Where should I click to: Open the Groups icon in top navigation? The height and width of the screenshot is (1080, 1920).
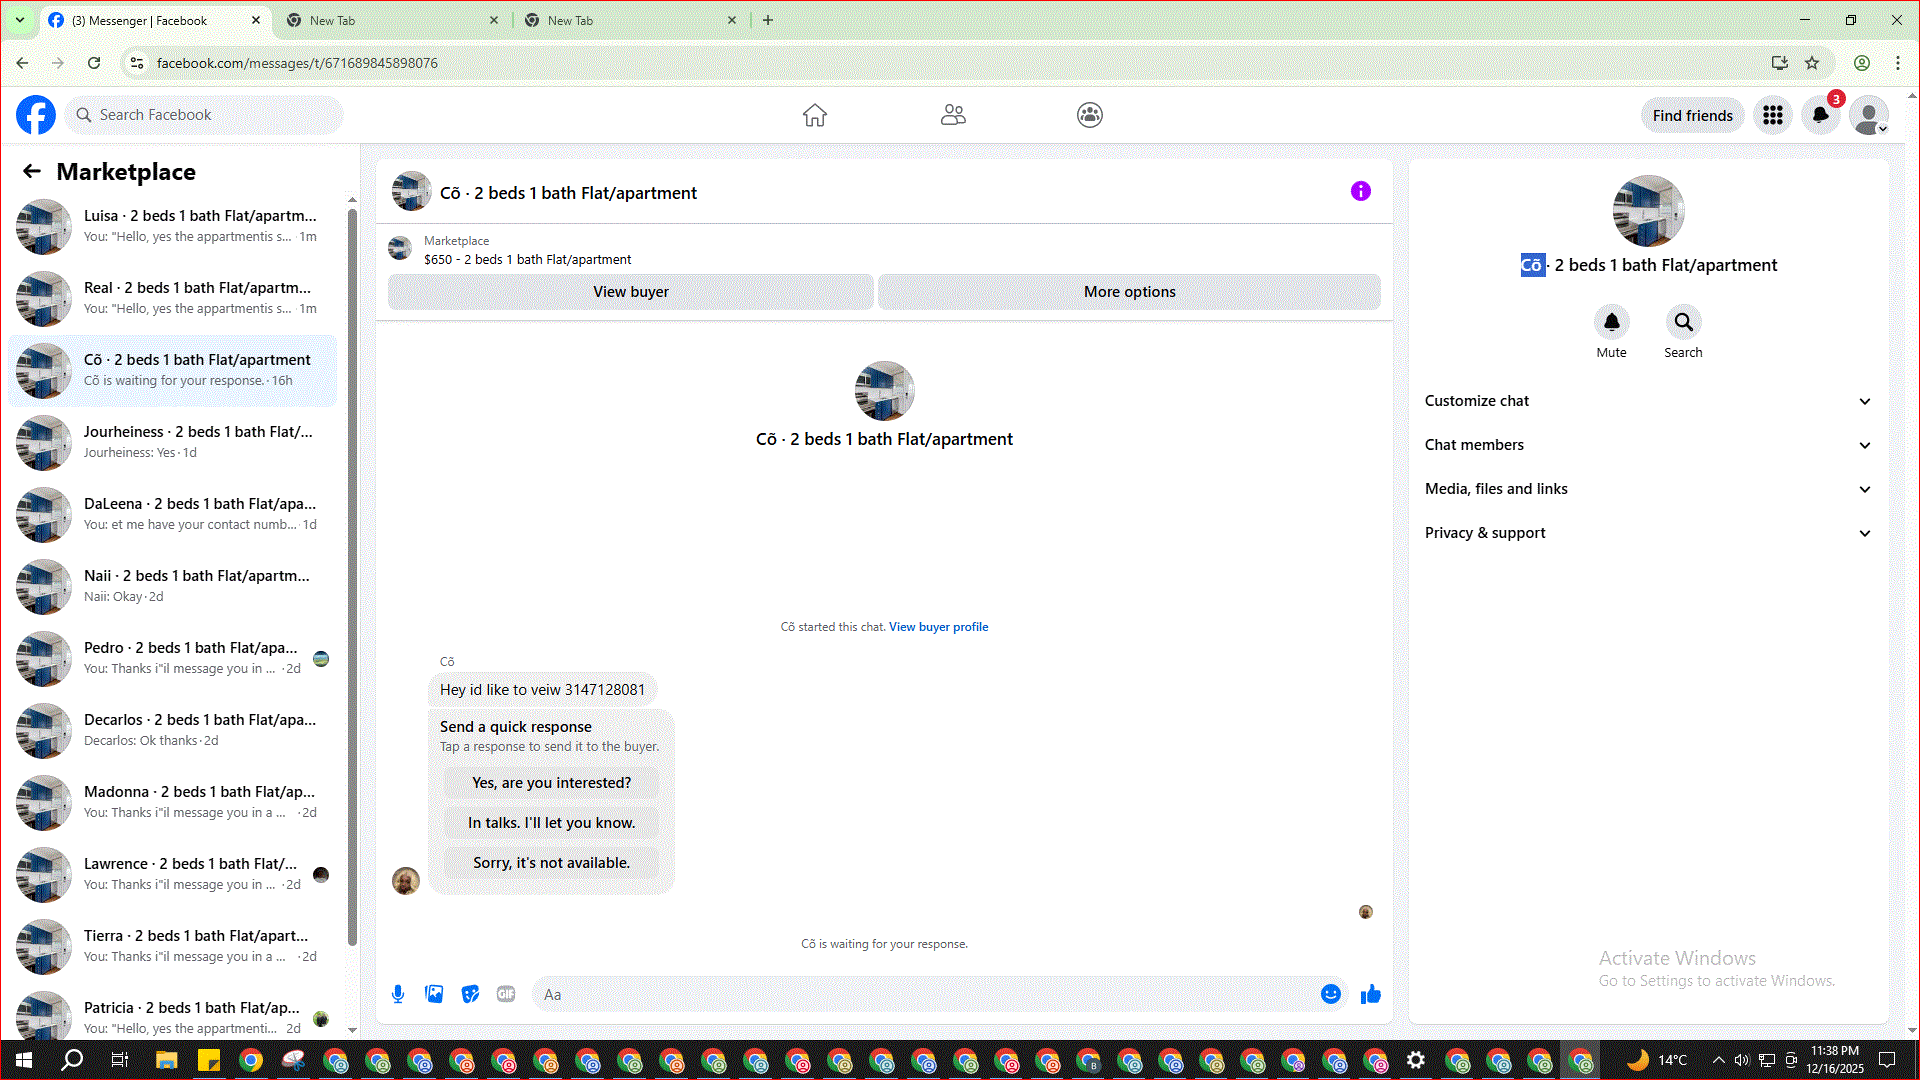click(1090, 115)
